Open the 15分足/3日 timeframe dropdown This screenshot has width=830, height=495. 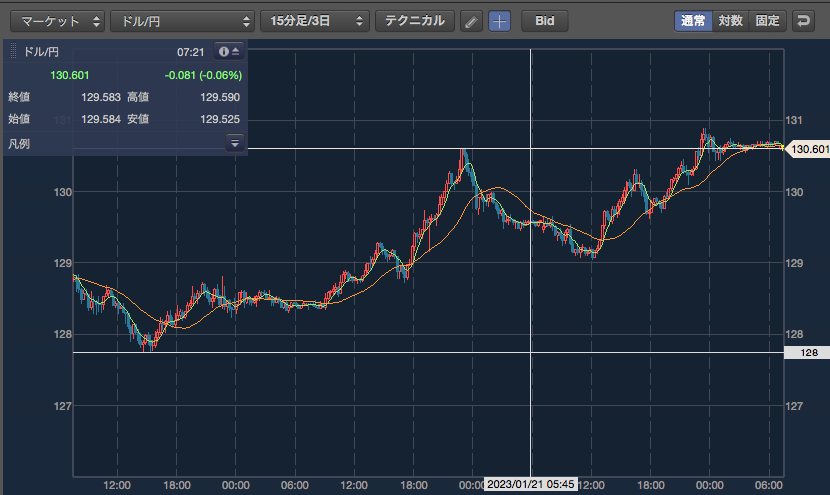[x=314, y=21]
